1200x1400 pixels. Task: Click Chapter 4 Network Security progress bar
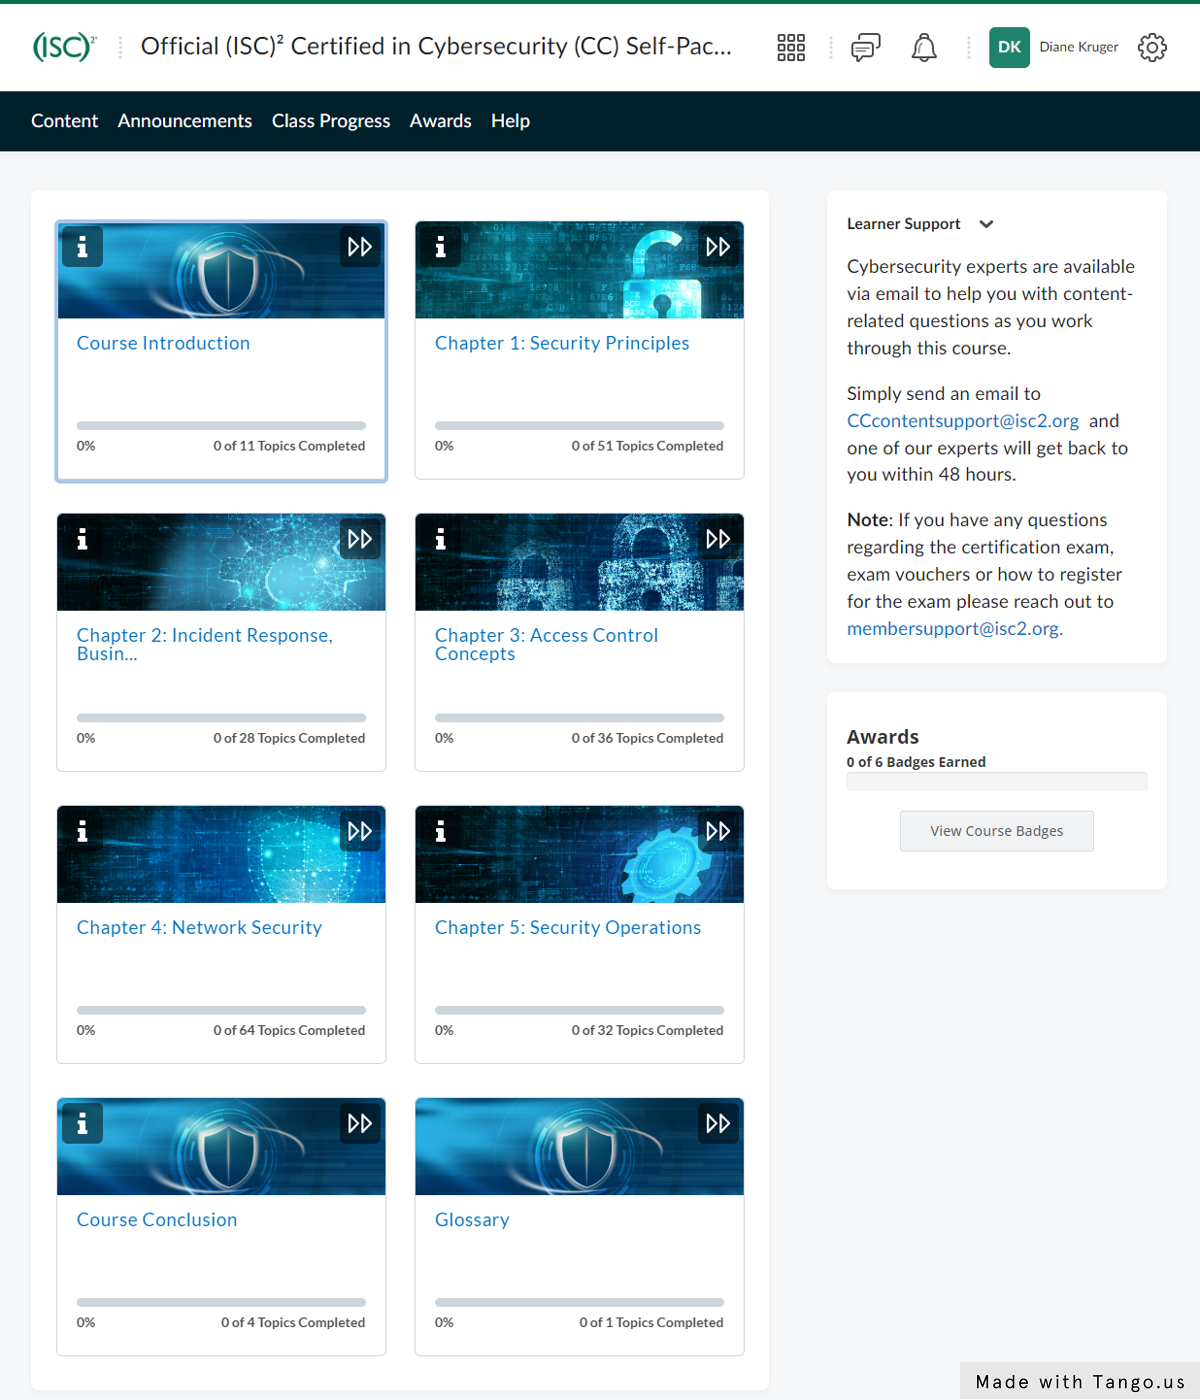coord(221,1010)
